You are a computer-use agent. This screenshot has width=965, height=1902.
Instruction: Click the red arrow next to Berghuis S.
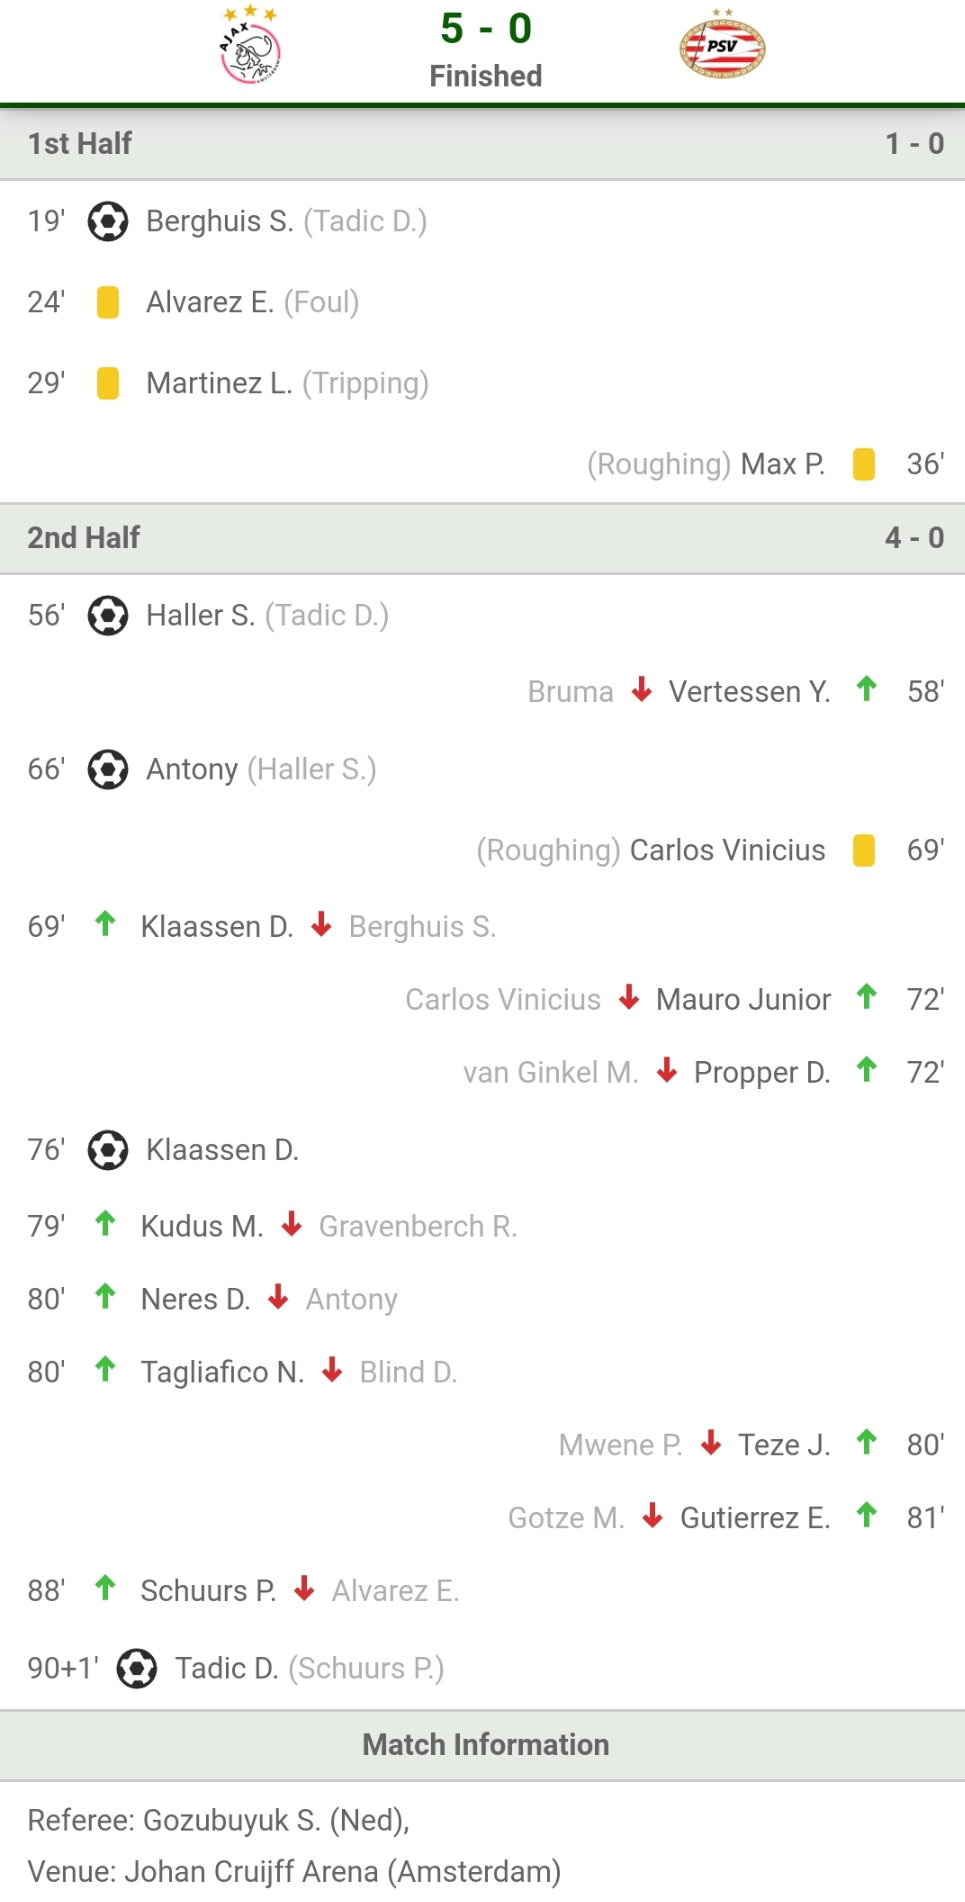321,924
